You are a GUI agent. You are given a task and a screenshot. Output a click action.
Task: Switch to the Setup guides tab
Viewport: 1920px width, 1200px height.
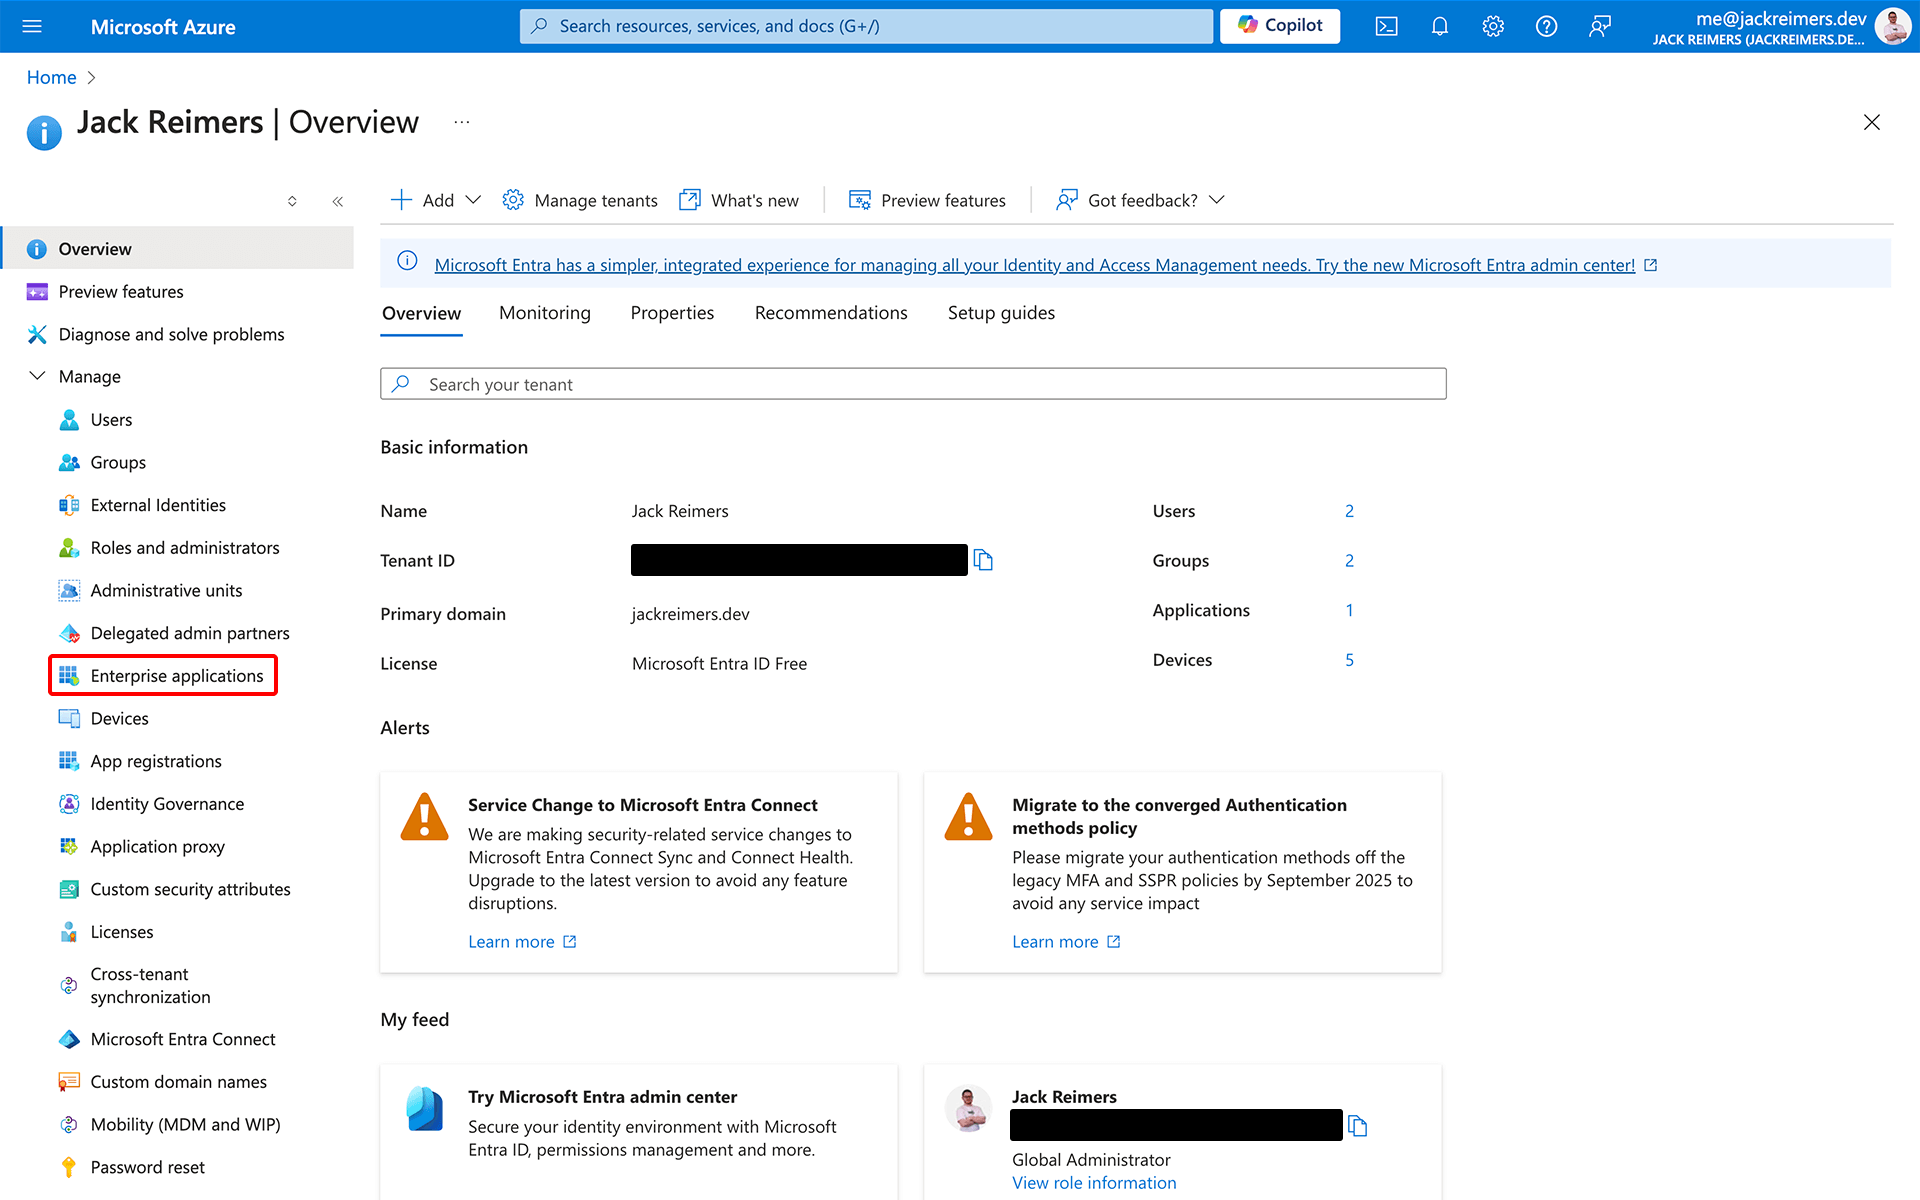(1001, 313)
